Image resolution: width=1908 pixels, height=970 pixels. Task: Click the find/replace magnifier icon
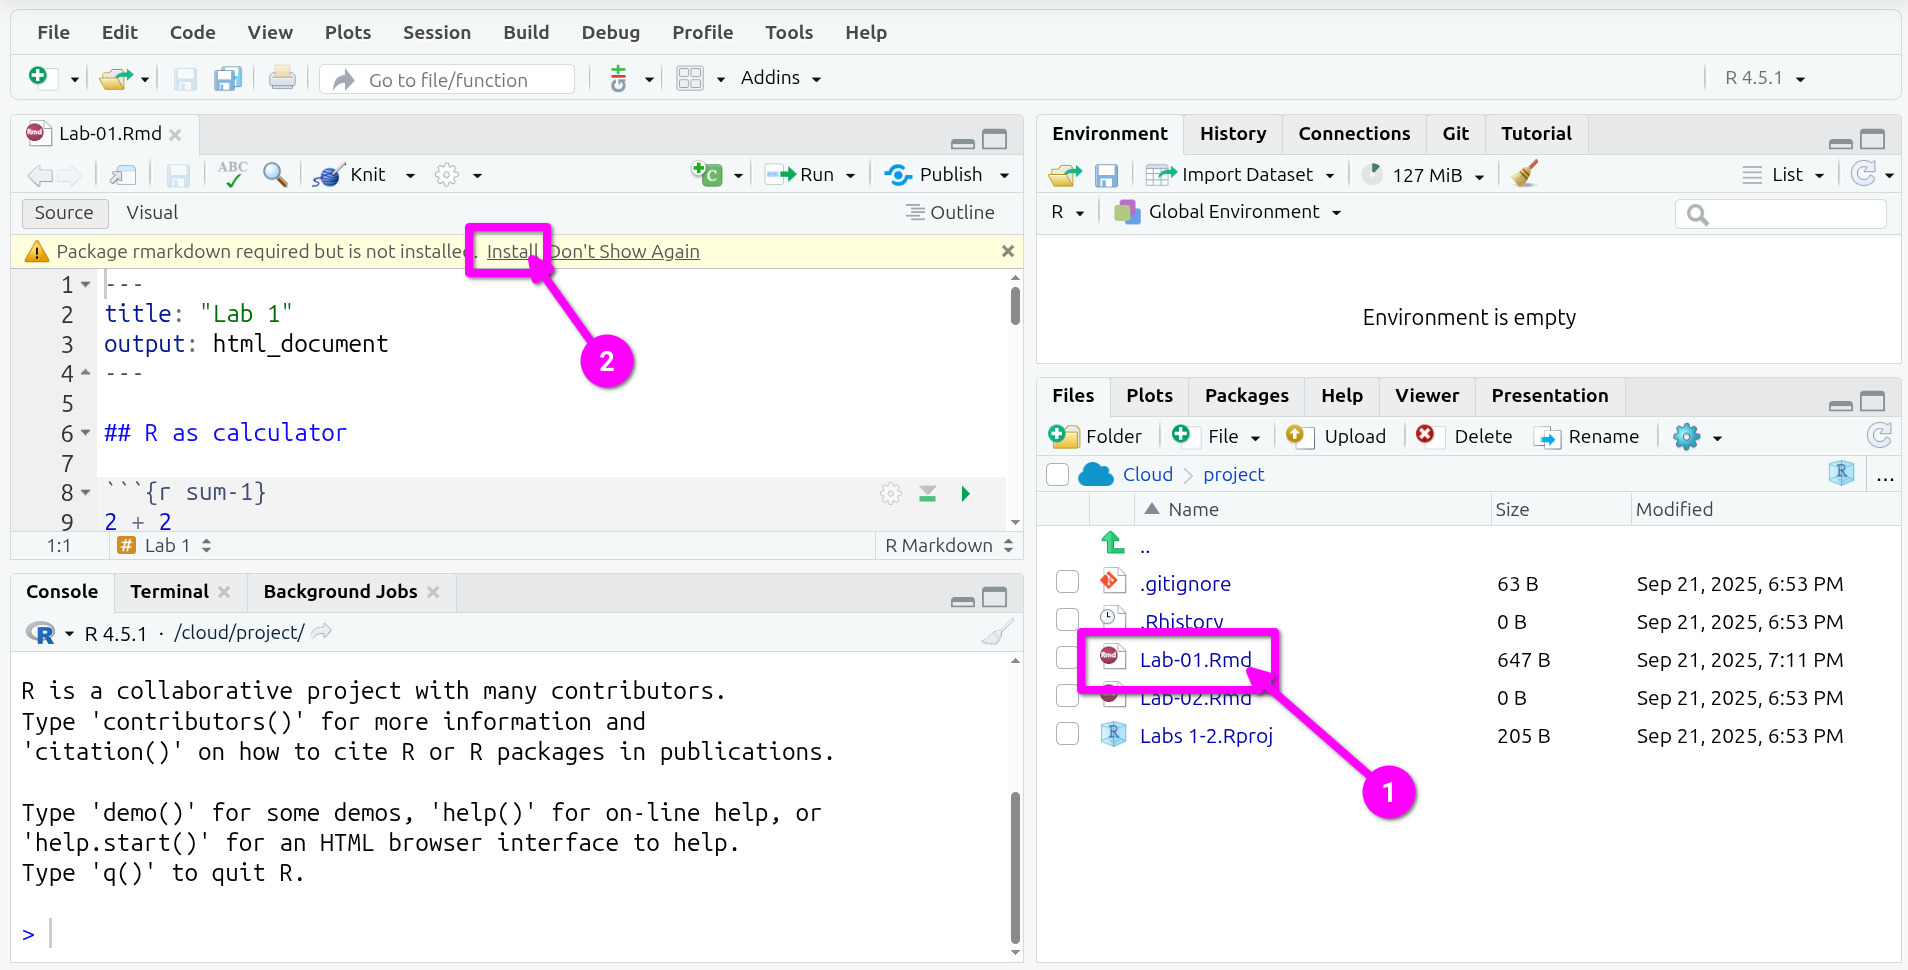(x=275, y=175)
